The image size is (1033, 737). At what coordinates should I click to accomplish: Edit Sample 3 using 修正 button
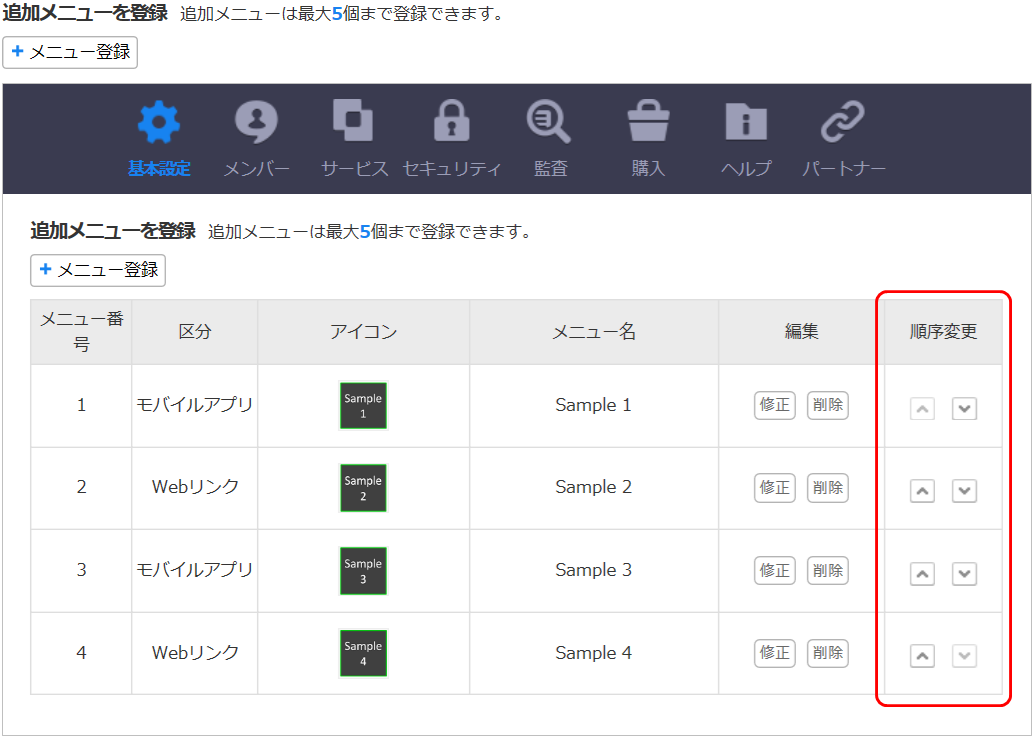(775, 570)
